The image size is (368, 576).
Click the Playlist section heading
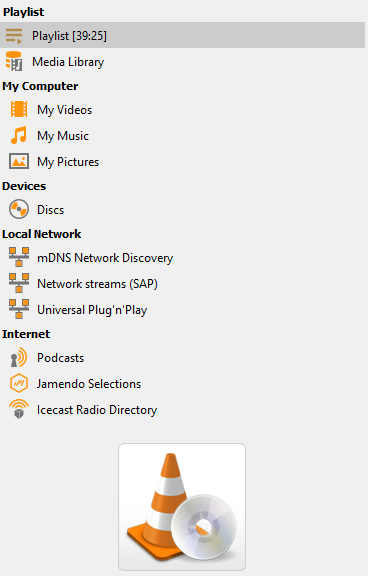click(24, 12)
